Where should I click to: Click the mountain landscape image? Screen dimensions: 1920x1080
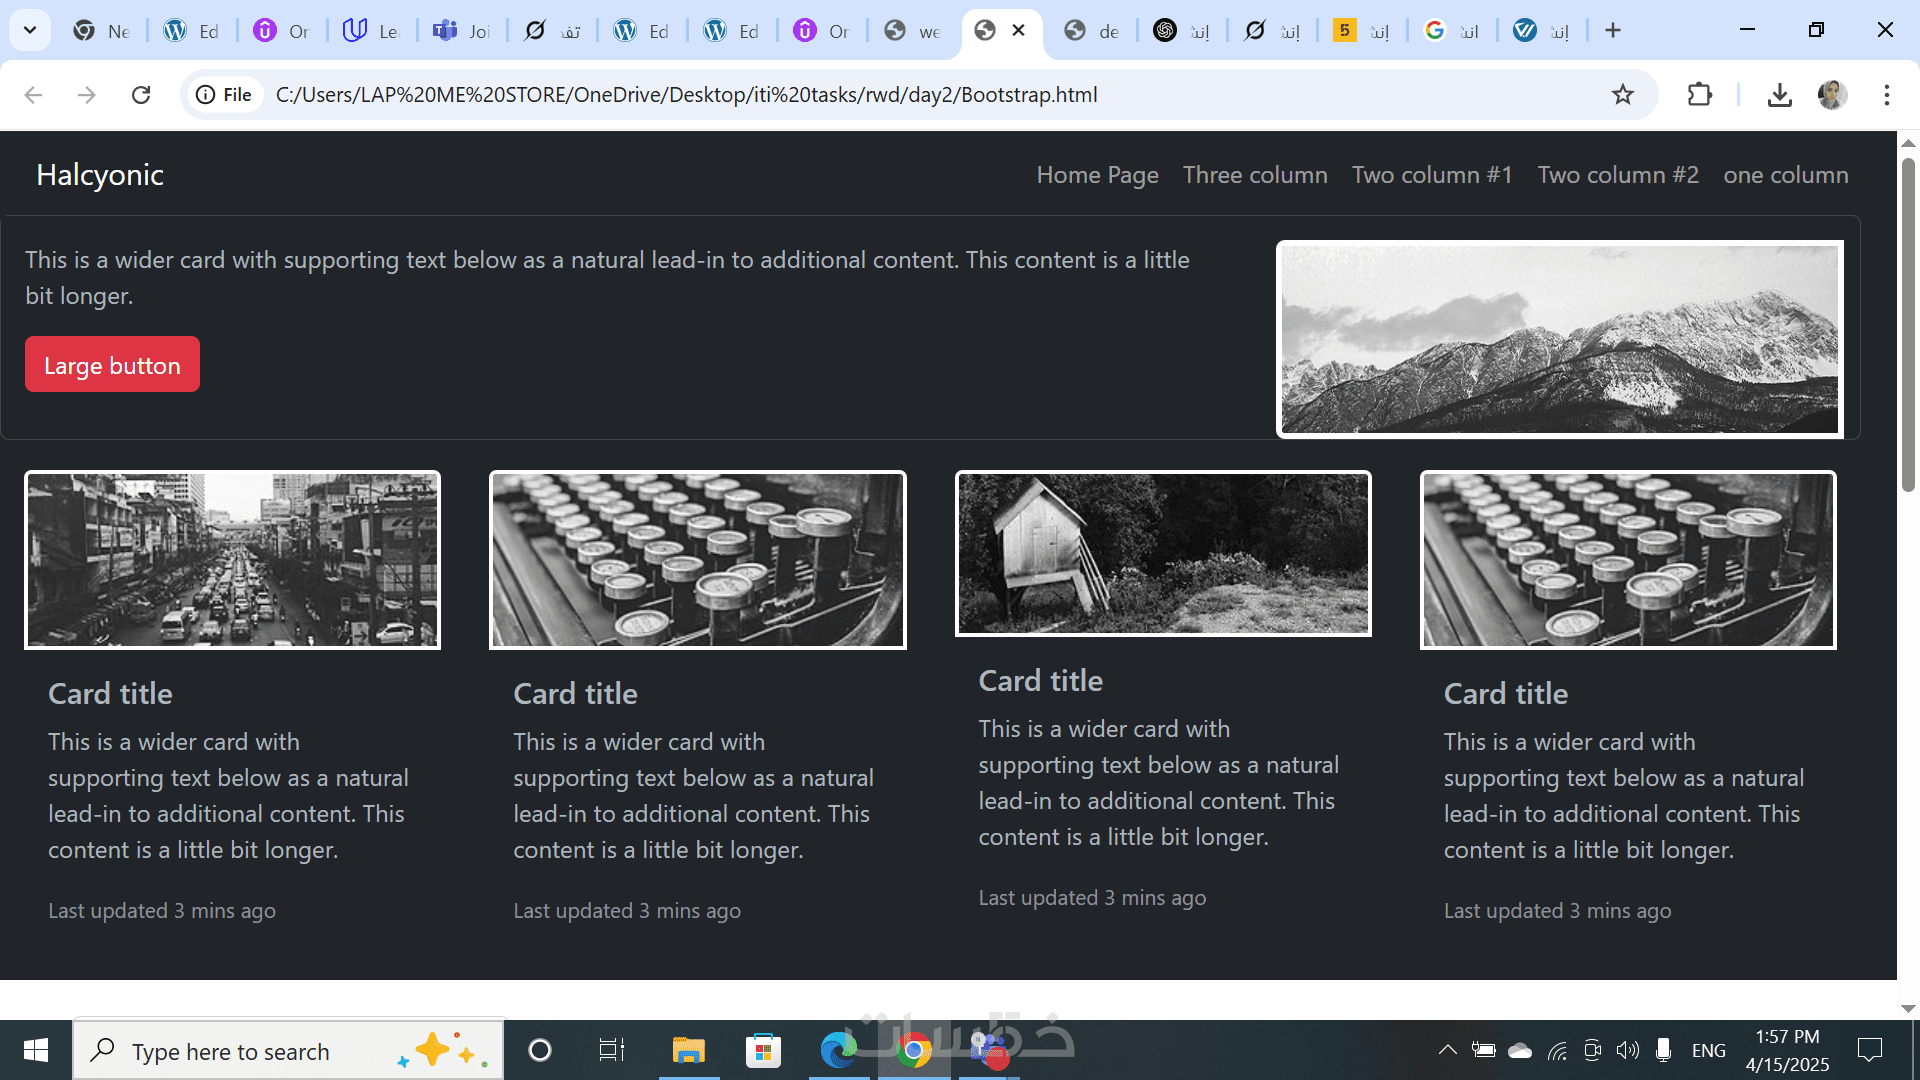tap(1559, 339)
